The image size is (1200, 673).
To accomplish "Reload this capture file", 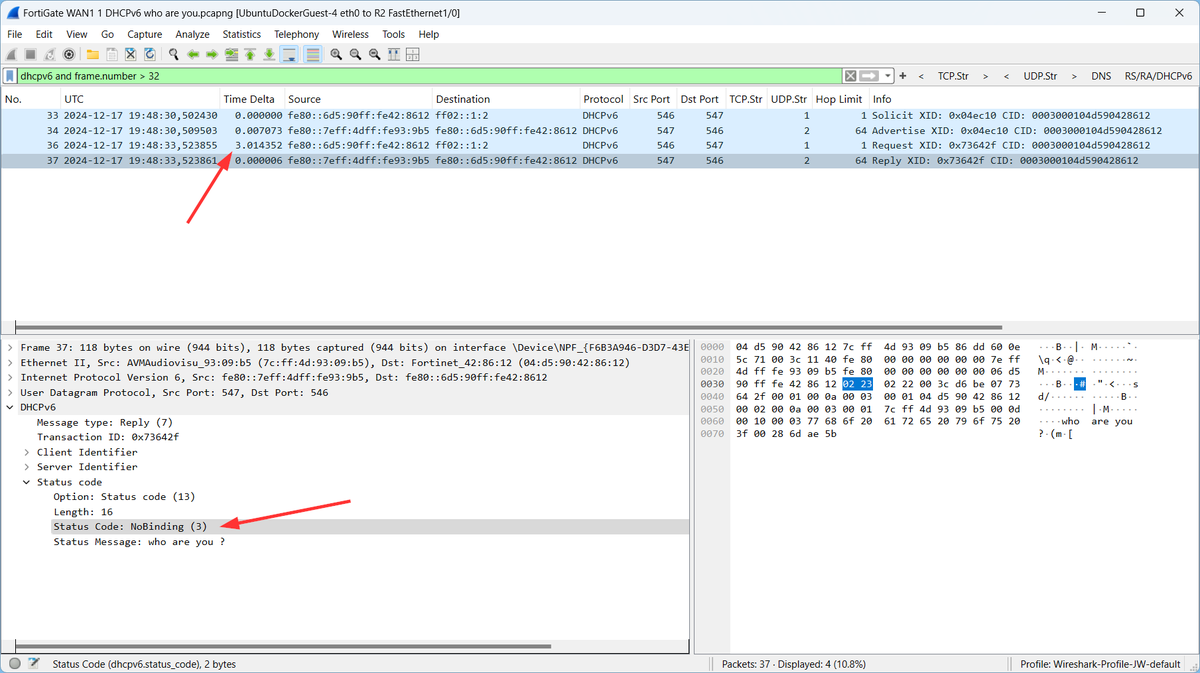I will click(149, 54).
